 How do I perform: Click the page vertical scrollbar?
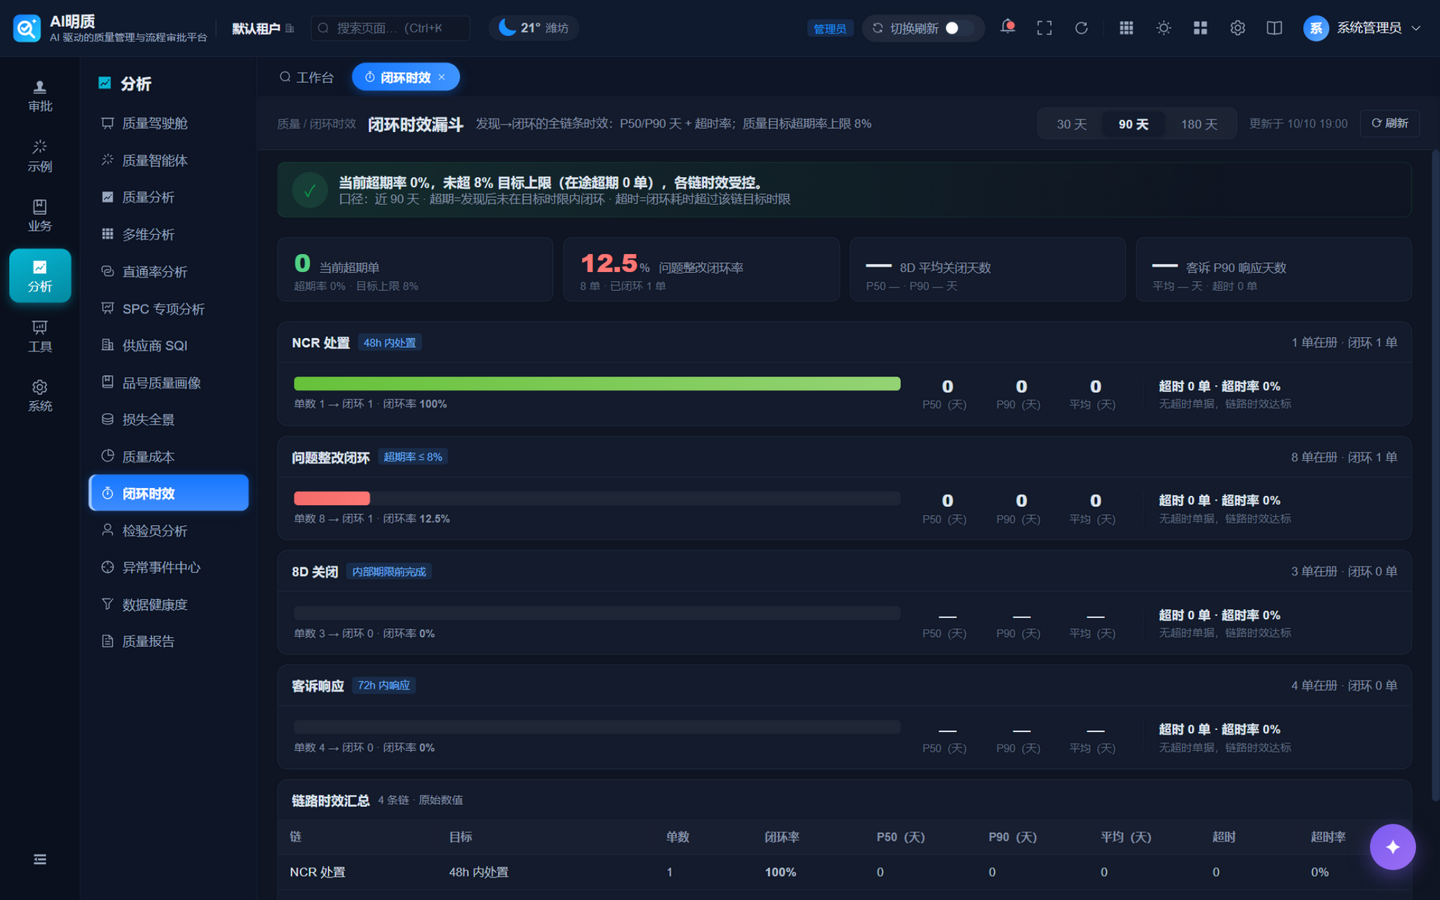[1435, 475]
